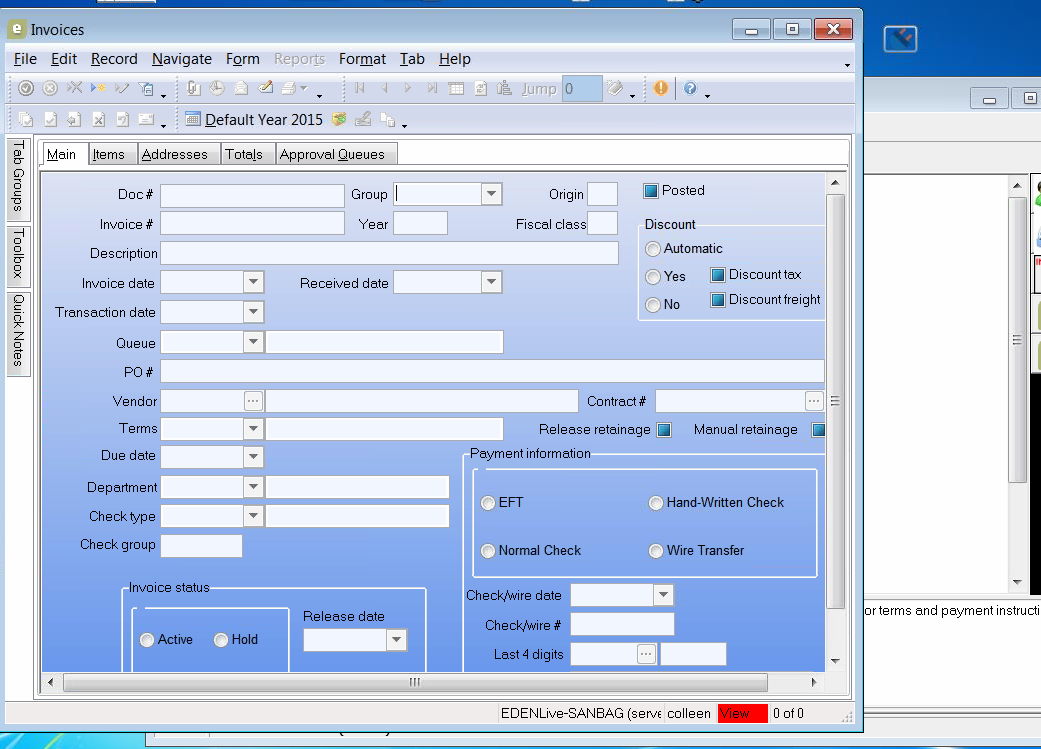Screen dimensions: 1041x749
Task: Select the EFT payment radio button
Action: [x=488, y=503]
